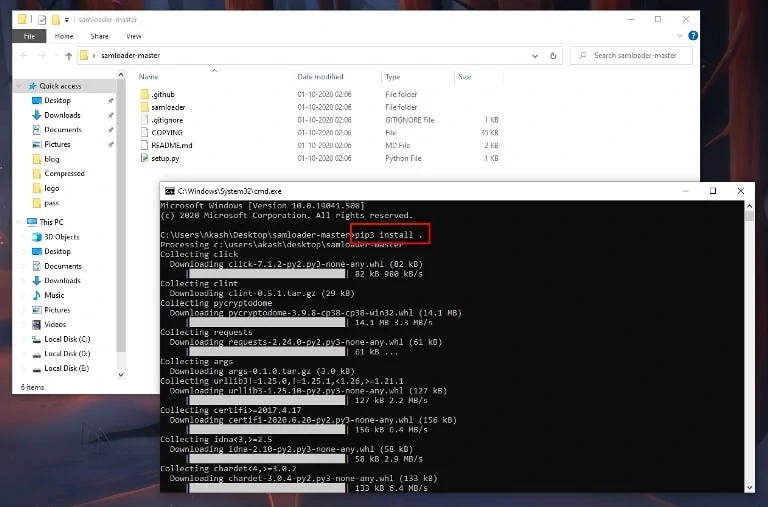
Task: Open pinned Pictures under Quick access
Action: (57, 145)
